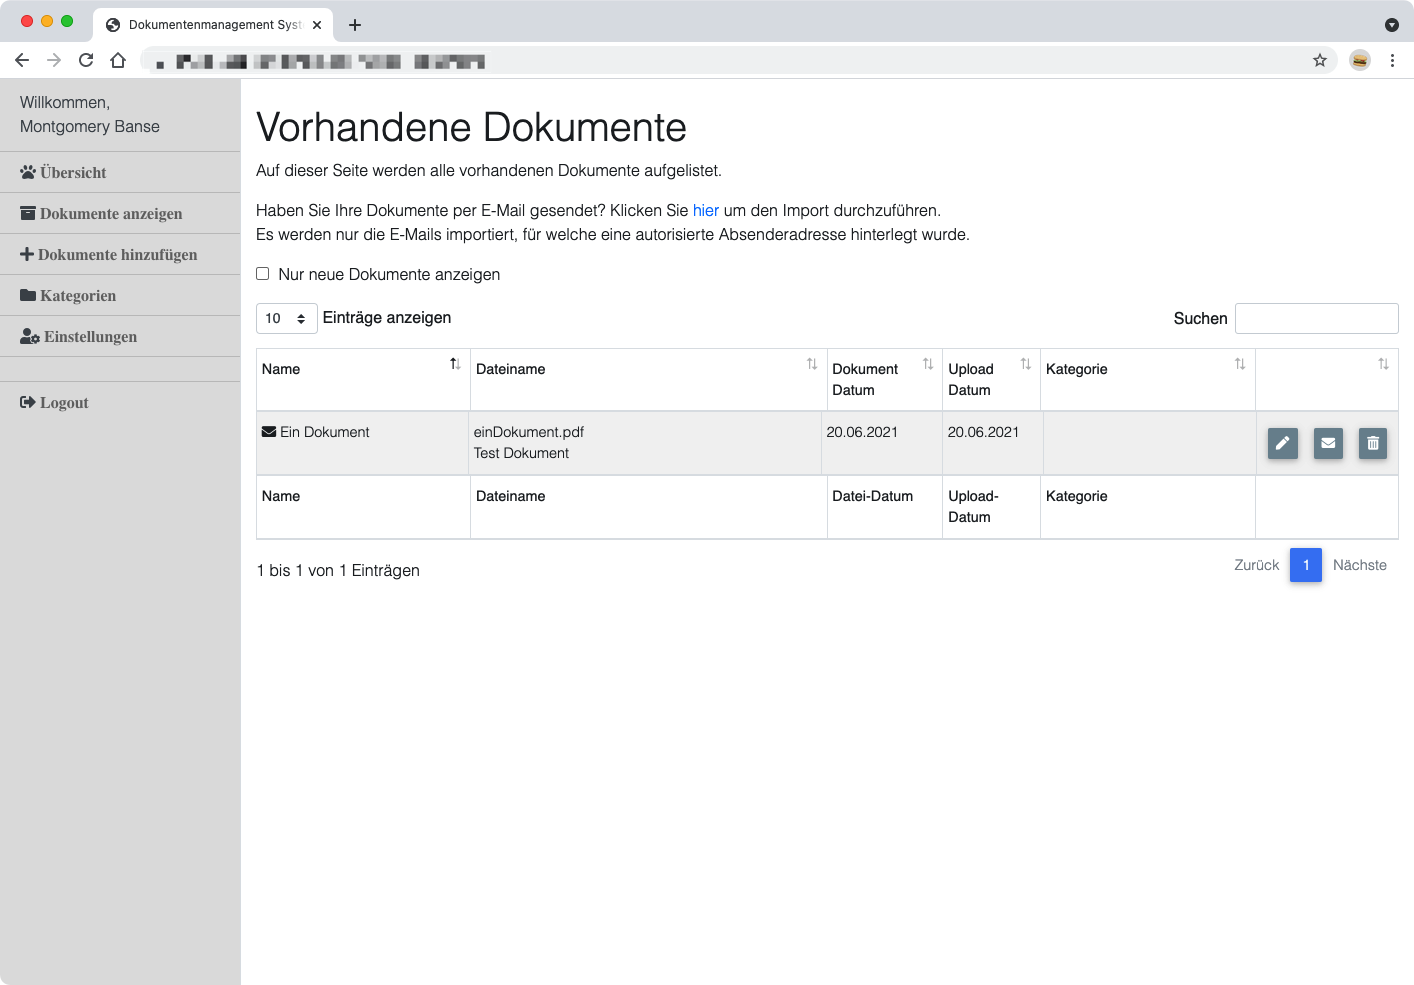Click the folder icon beside Kategorien
Screen dimensions: 1414x985
pyautogui.click(x=28, y=295)
